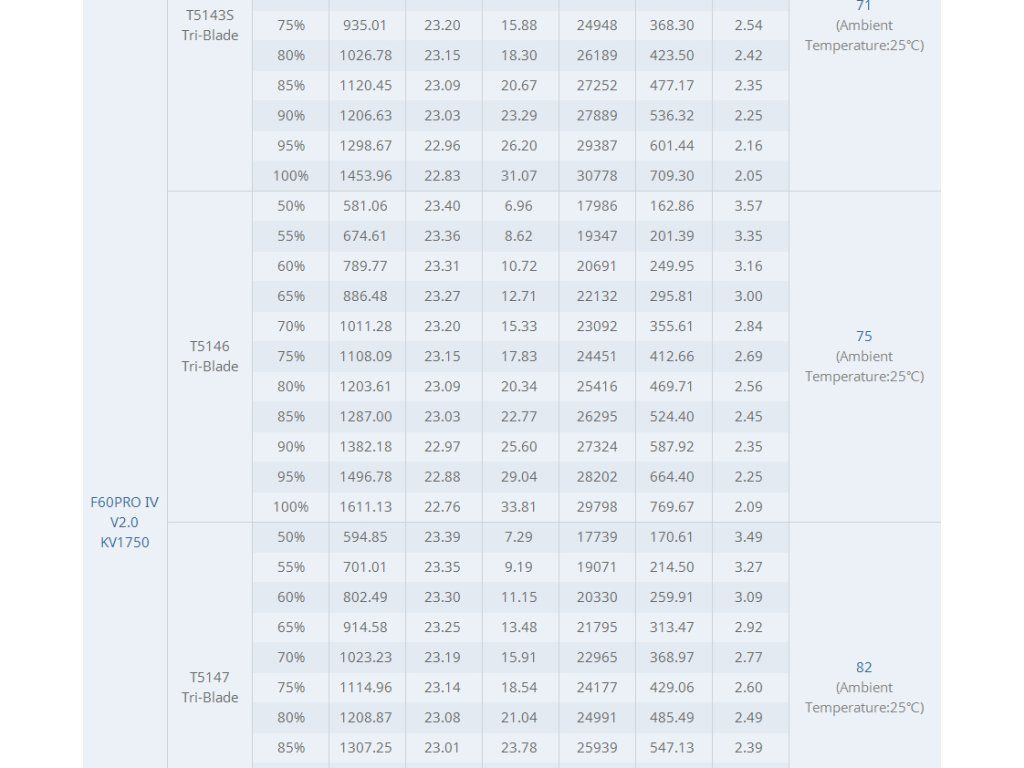Viewport: 1024px width, 768px height.
Task: Select the power value 769.67
Action: point(672,507)
